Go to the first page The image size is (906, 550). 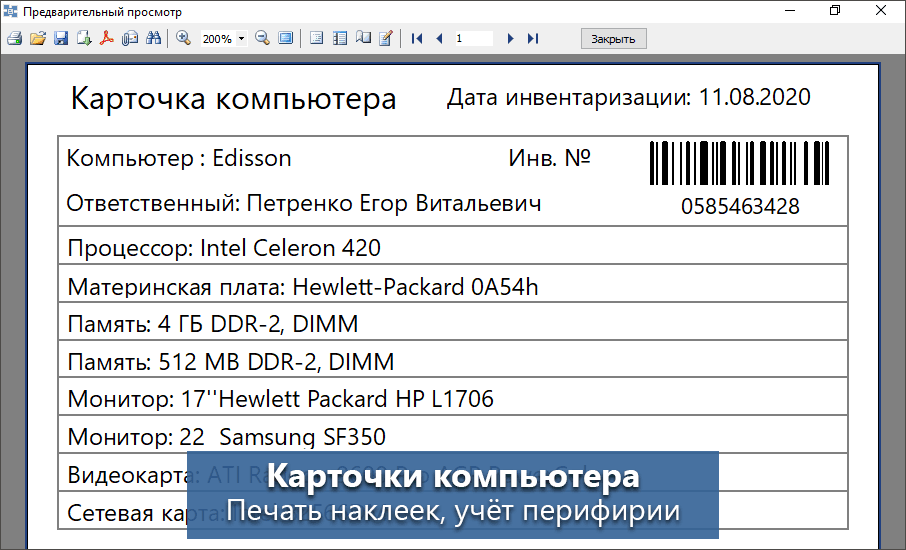[417, 39]
